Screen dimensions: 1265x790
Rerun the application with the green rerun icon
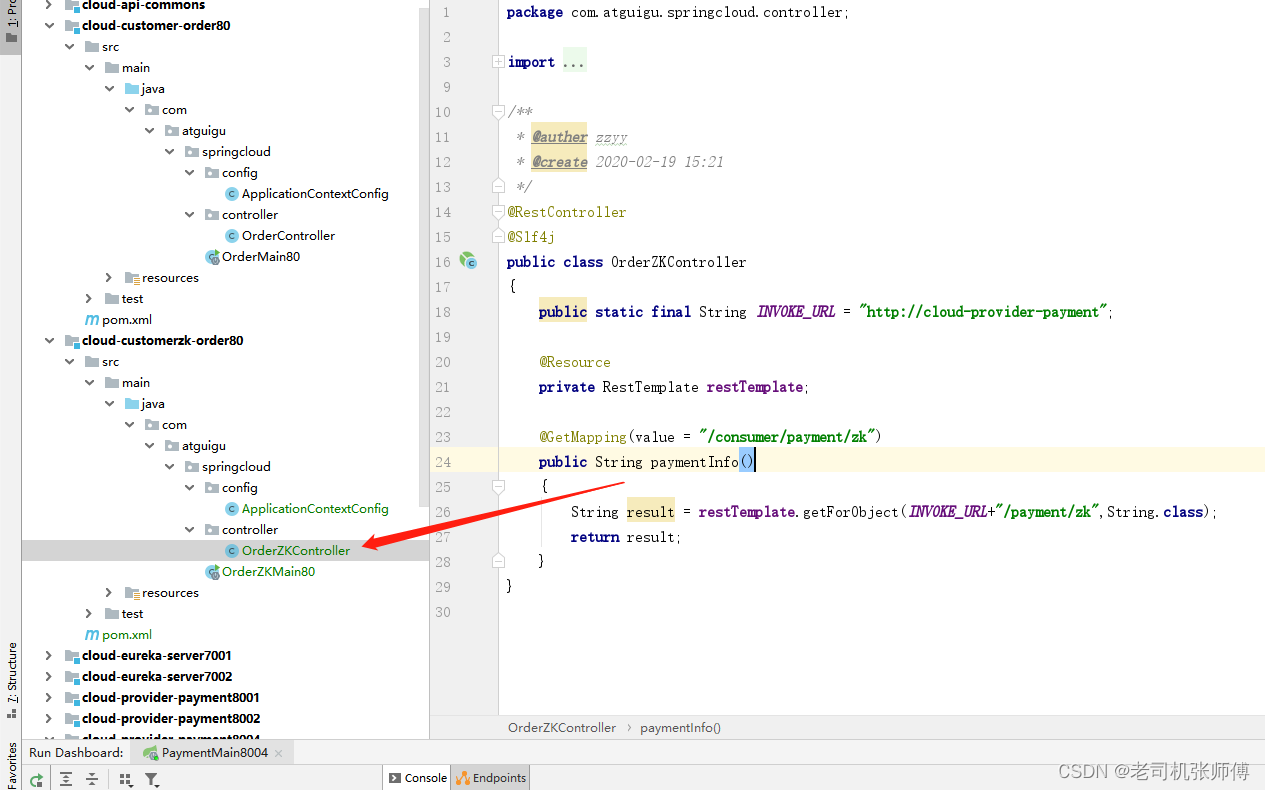[x=37, y=779]
